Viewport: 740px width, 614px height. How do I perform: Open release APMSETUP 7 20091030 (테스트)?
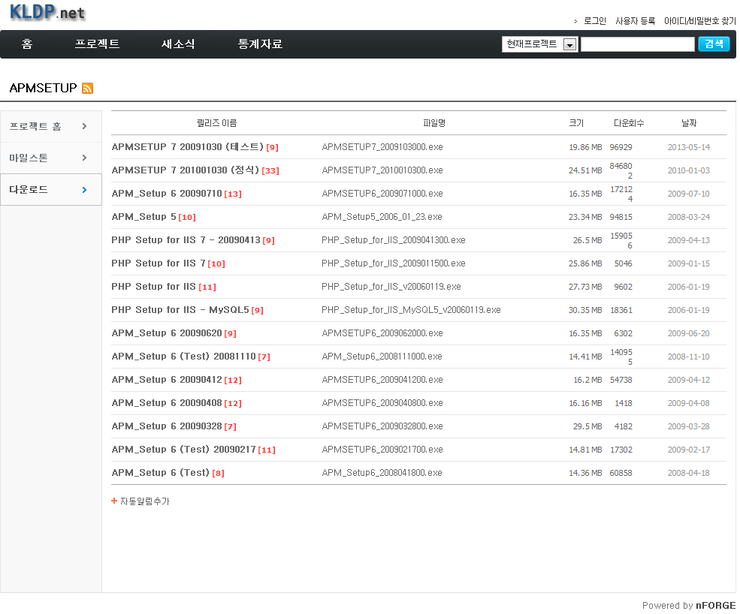click(x=187, y=147)
